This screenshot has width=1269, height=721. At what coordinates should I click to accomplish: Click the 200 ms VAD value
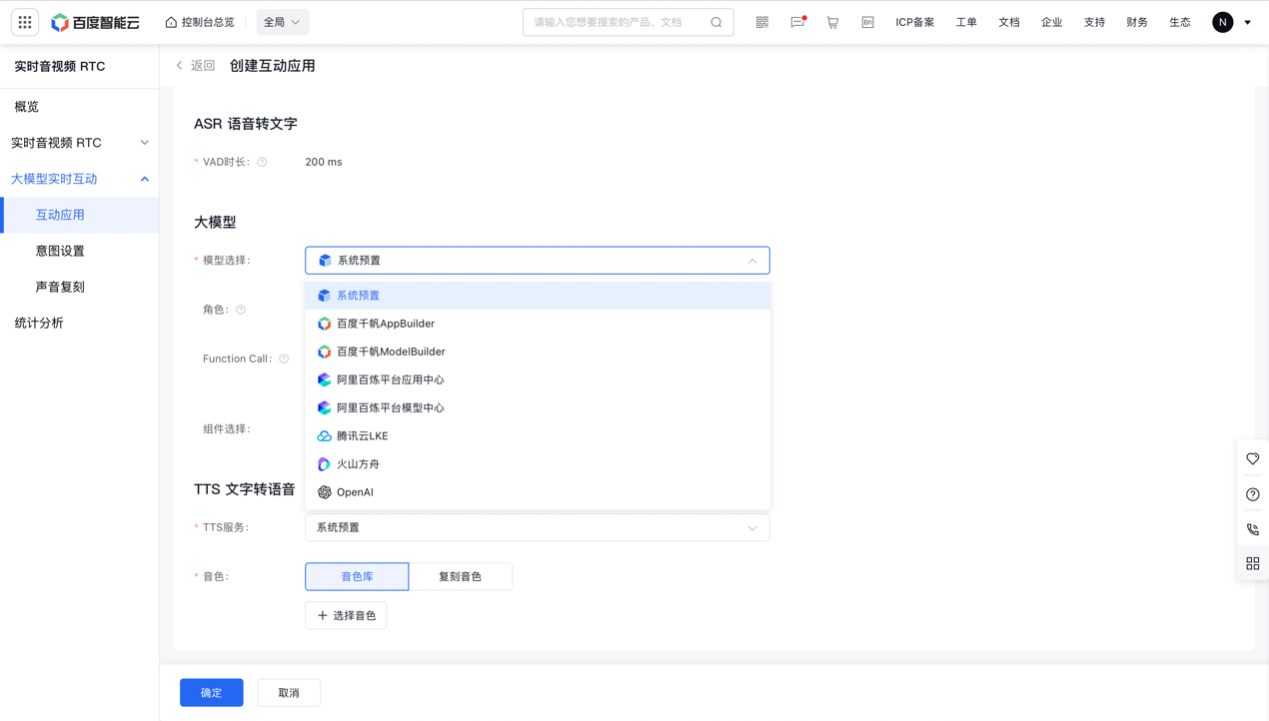(x=323, y=162)
